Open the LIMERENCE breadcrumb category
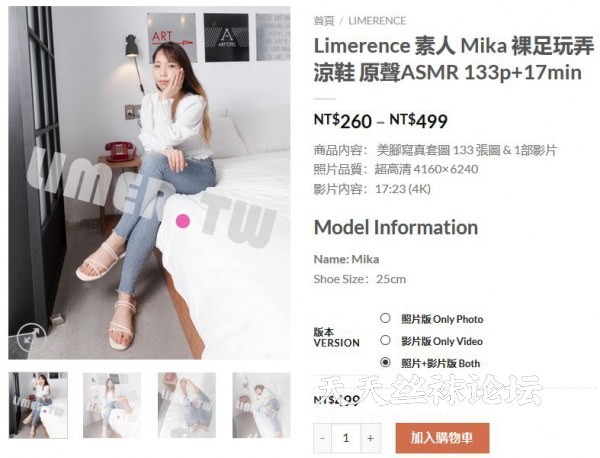 coord(377,21)
